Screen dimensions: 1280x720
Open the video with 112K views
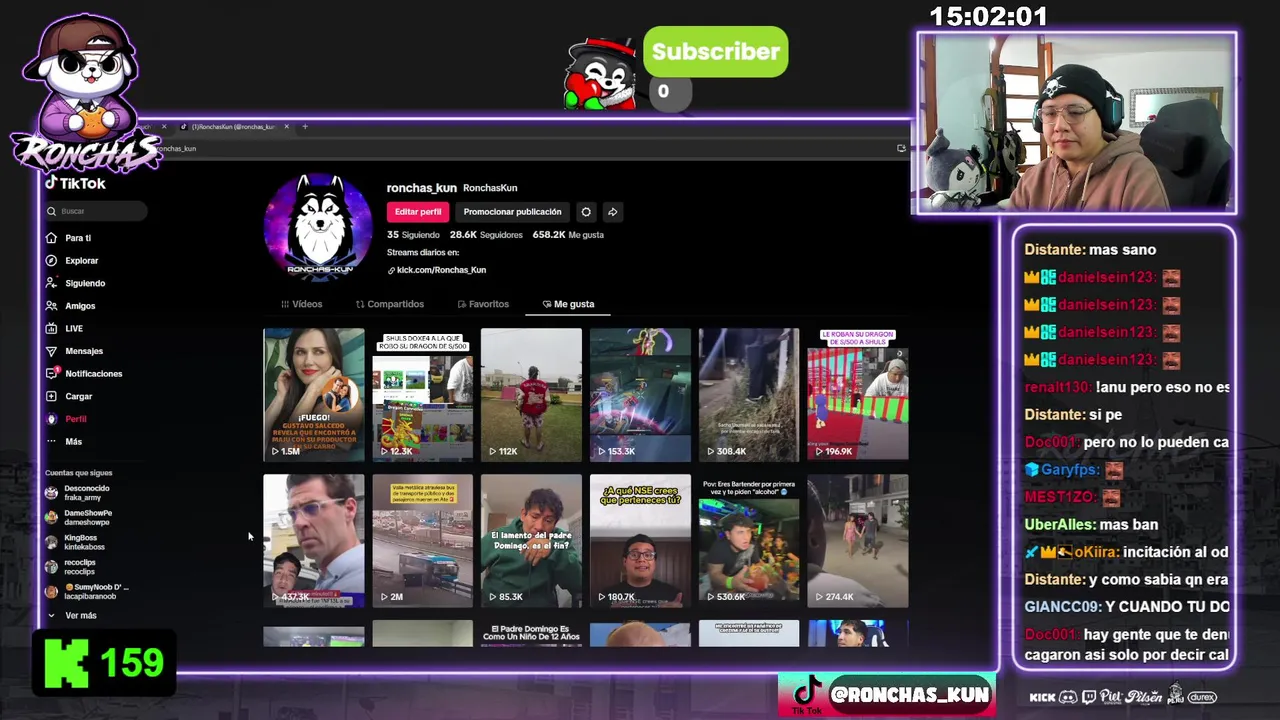click(x=531, y=395)
